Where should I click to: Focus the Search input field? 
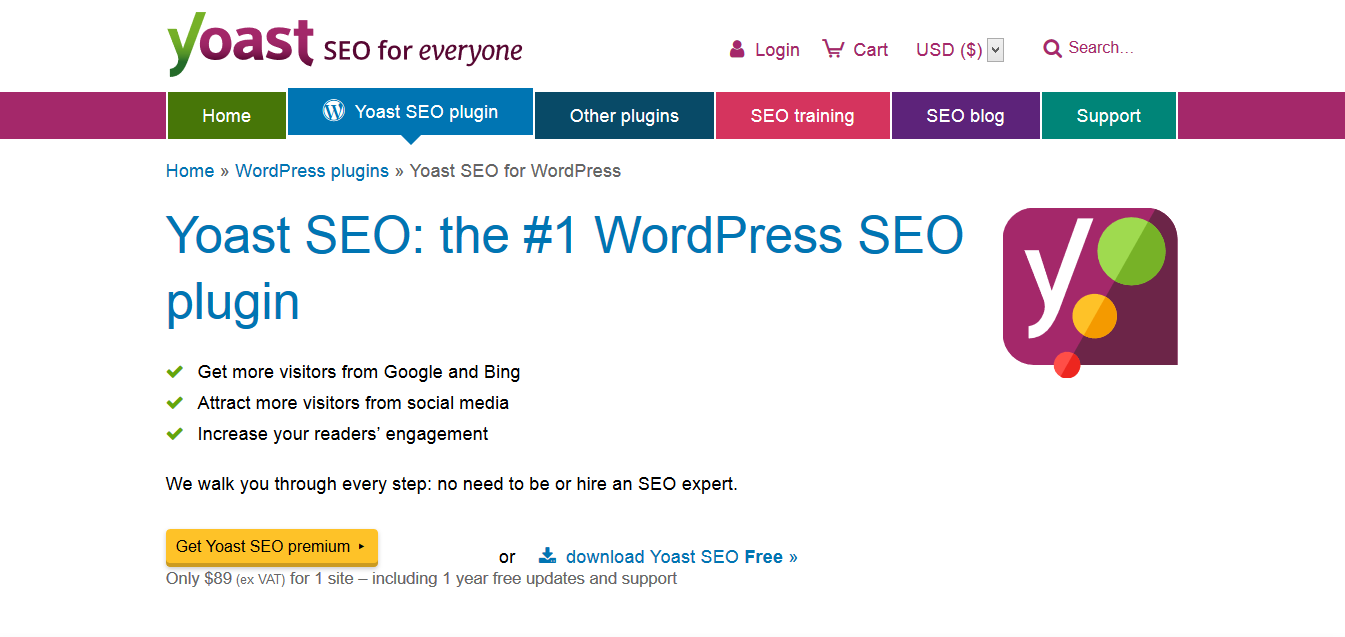(1101, 48)
